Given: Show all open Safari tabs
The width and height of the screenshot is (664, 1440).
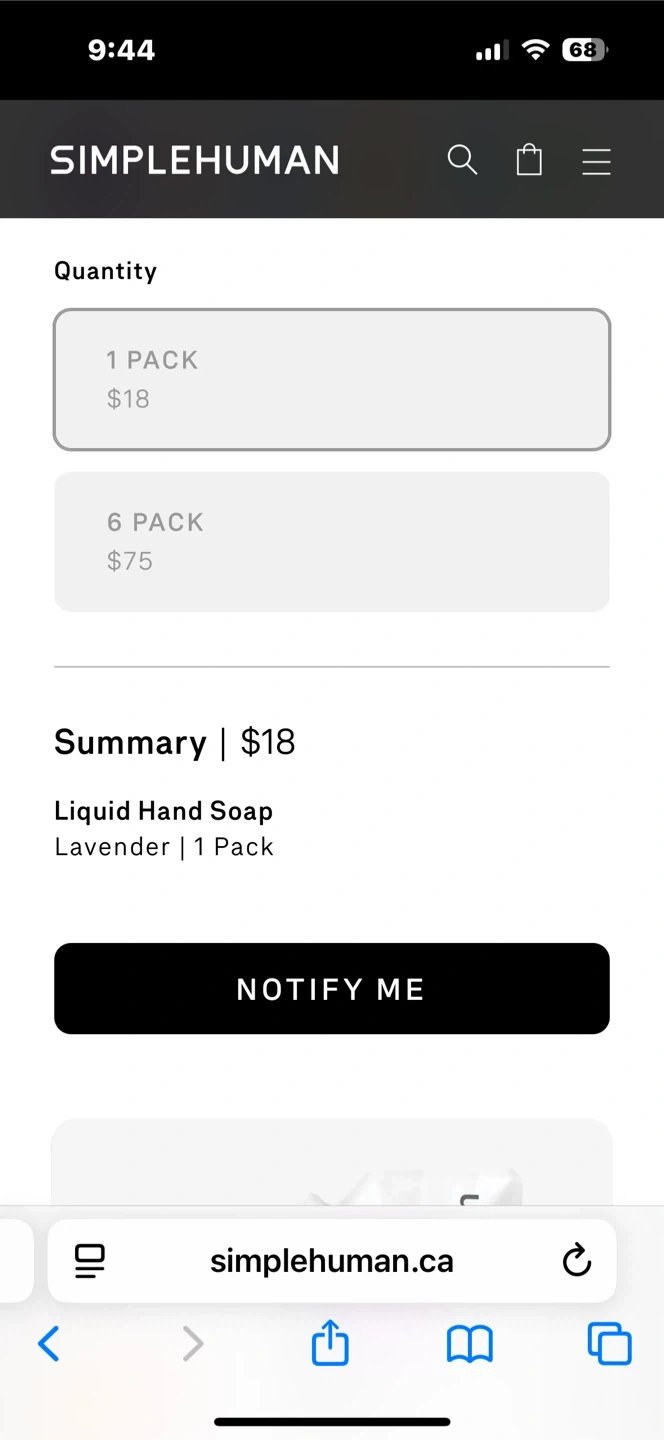Looking at the screenshot, I should click(609, 1344).
